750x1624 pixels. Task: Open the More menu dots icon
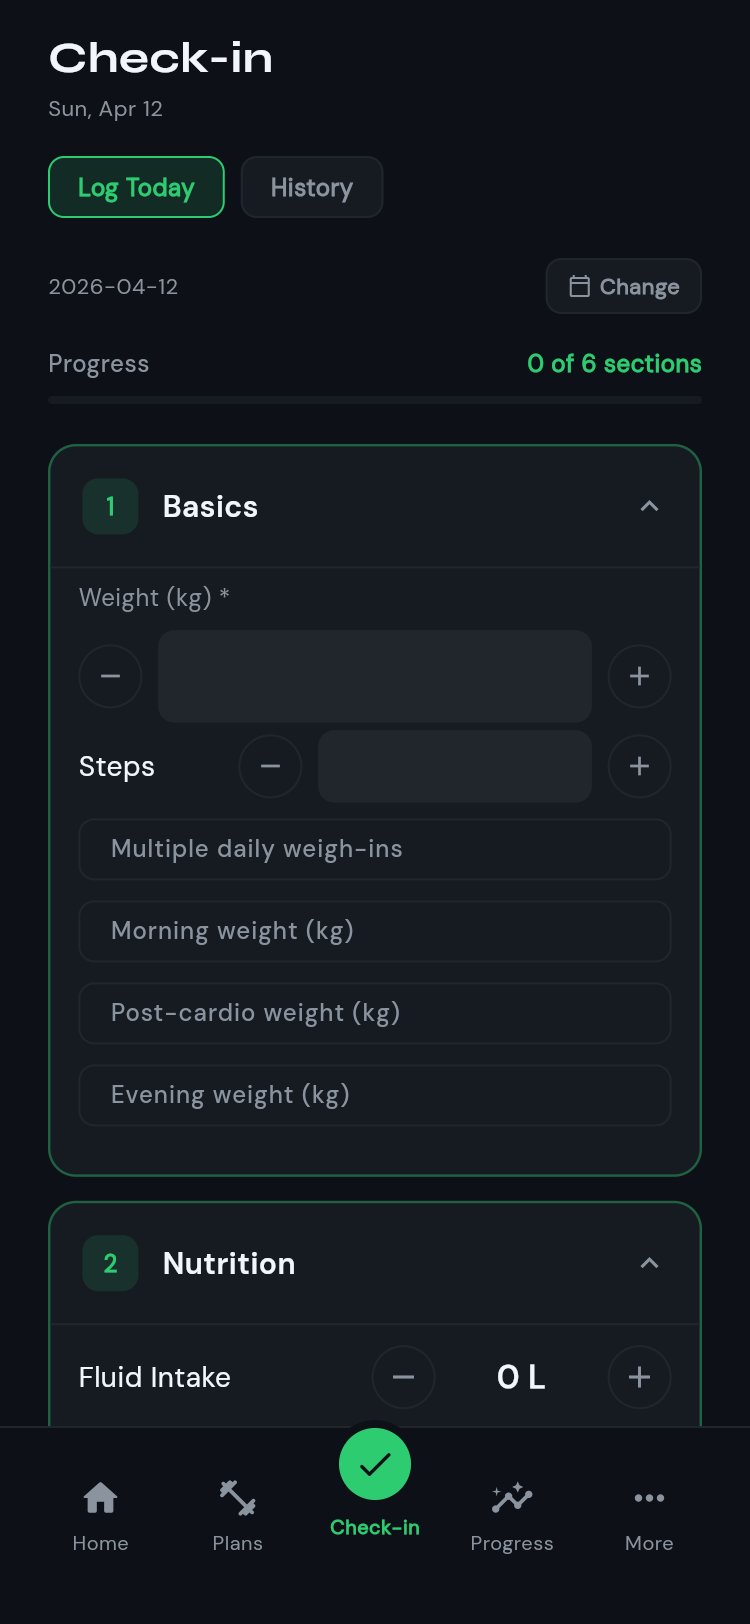point(649,1498)
